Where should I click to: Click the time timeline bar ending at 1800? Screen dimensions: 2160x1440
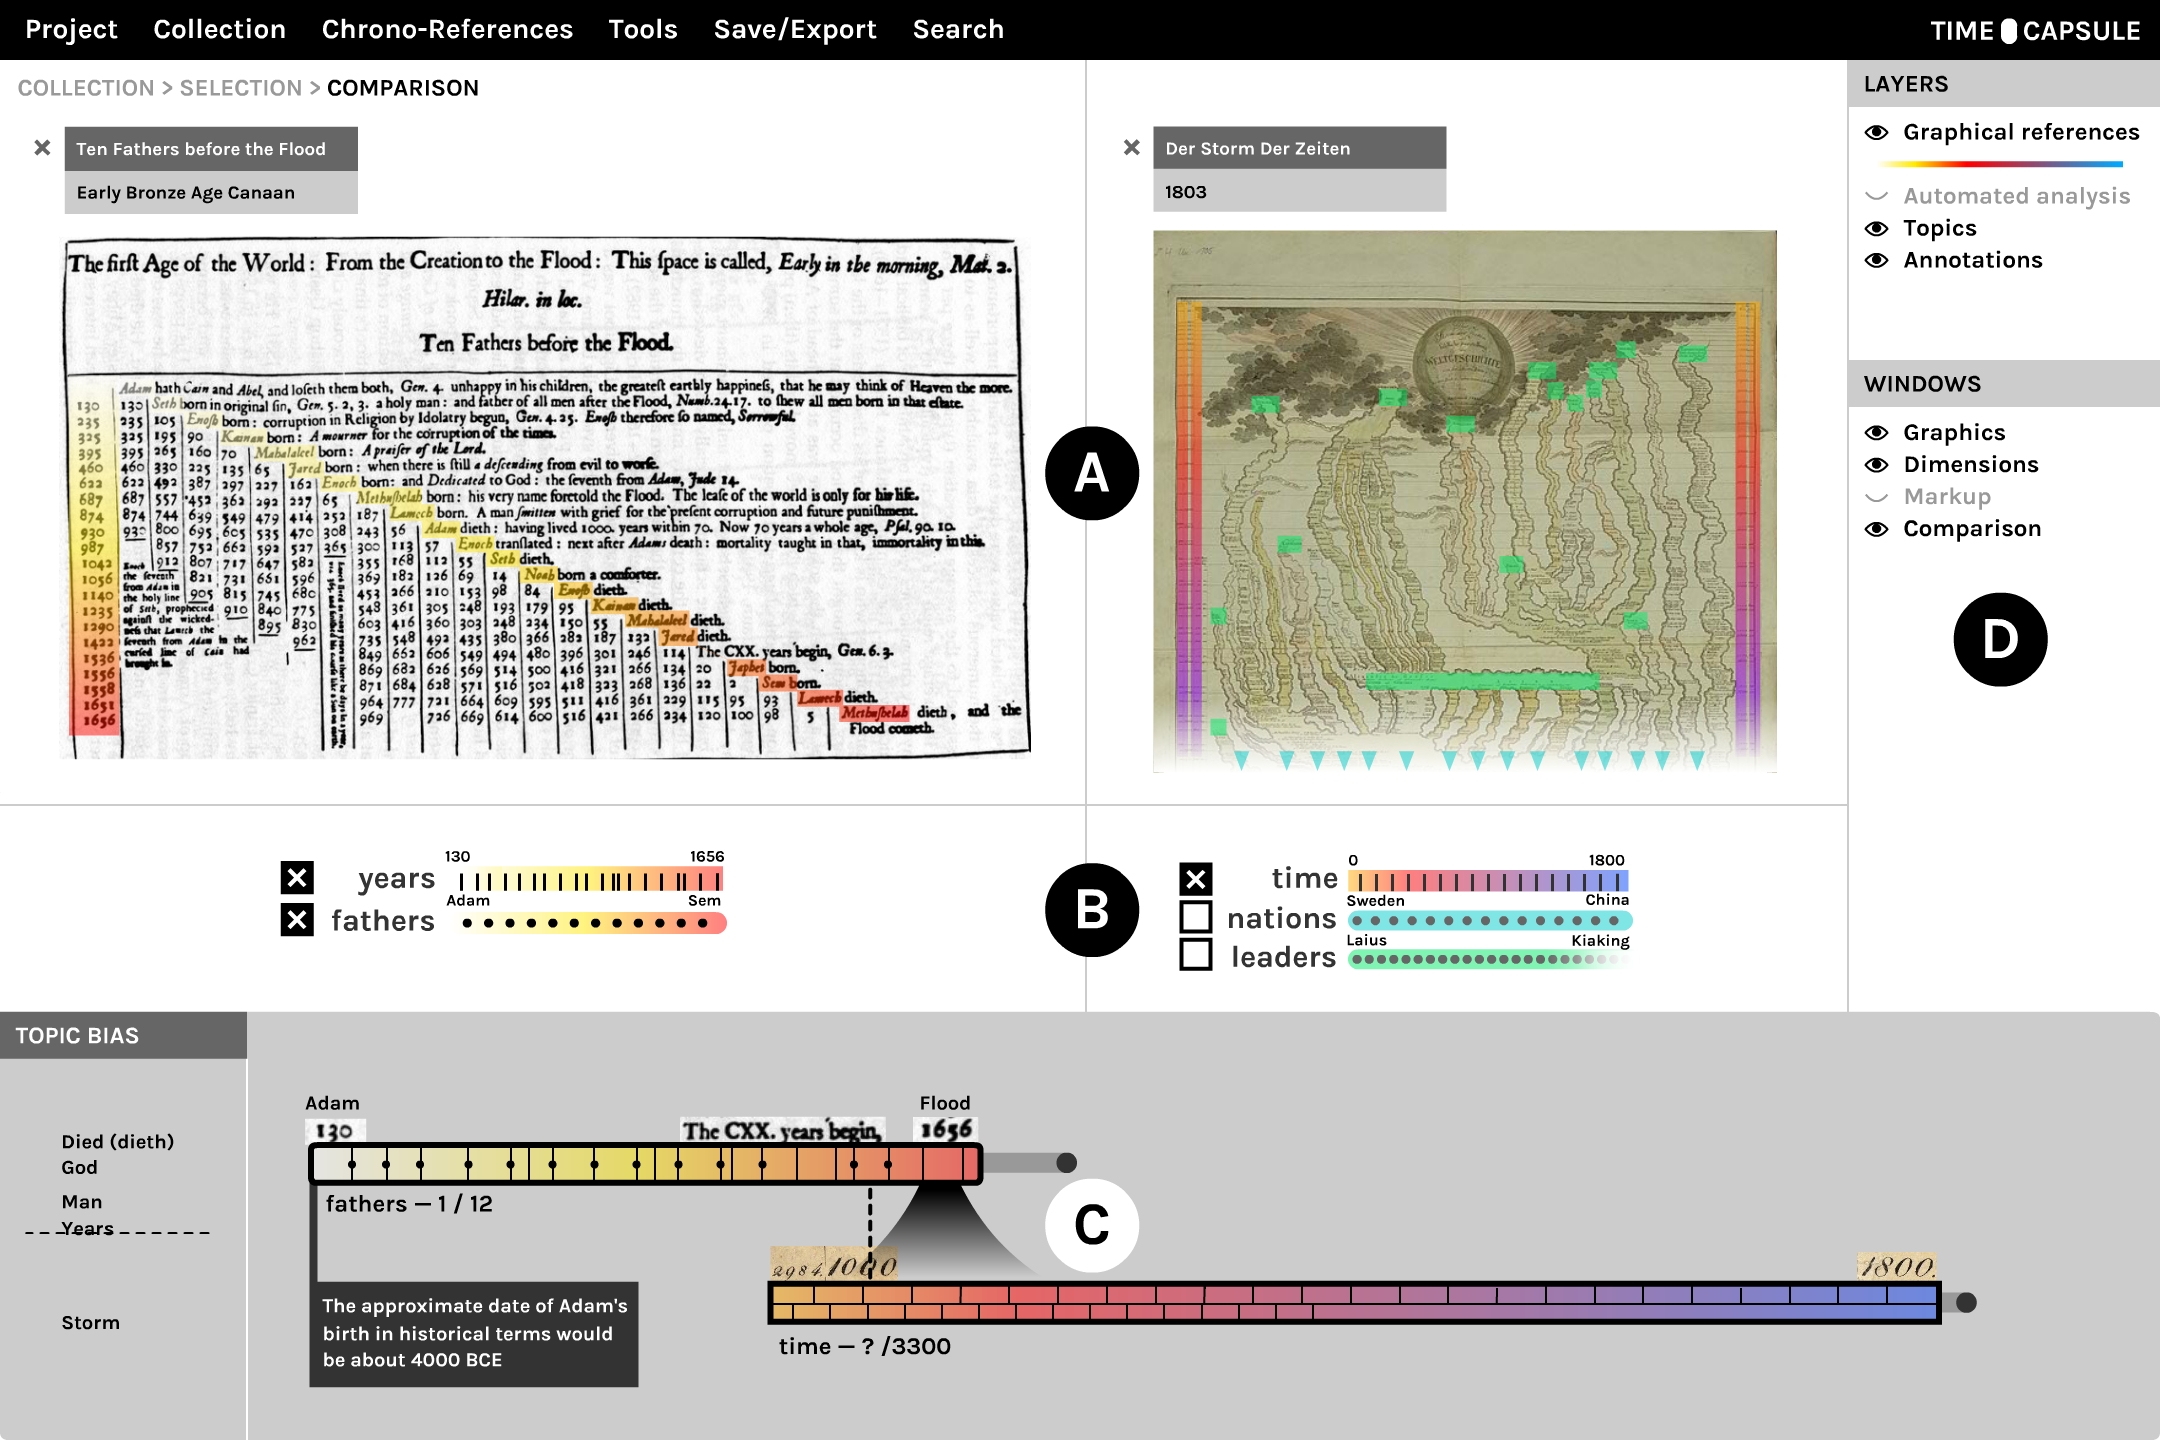[1354, 1303]
